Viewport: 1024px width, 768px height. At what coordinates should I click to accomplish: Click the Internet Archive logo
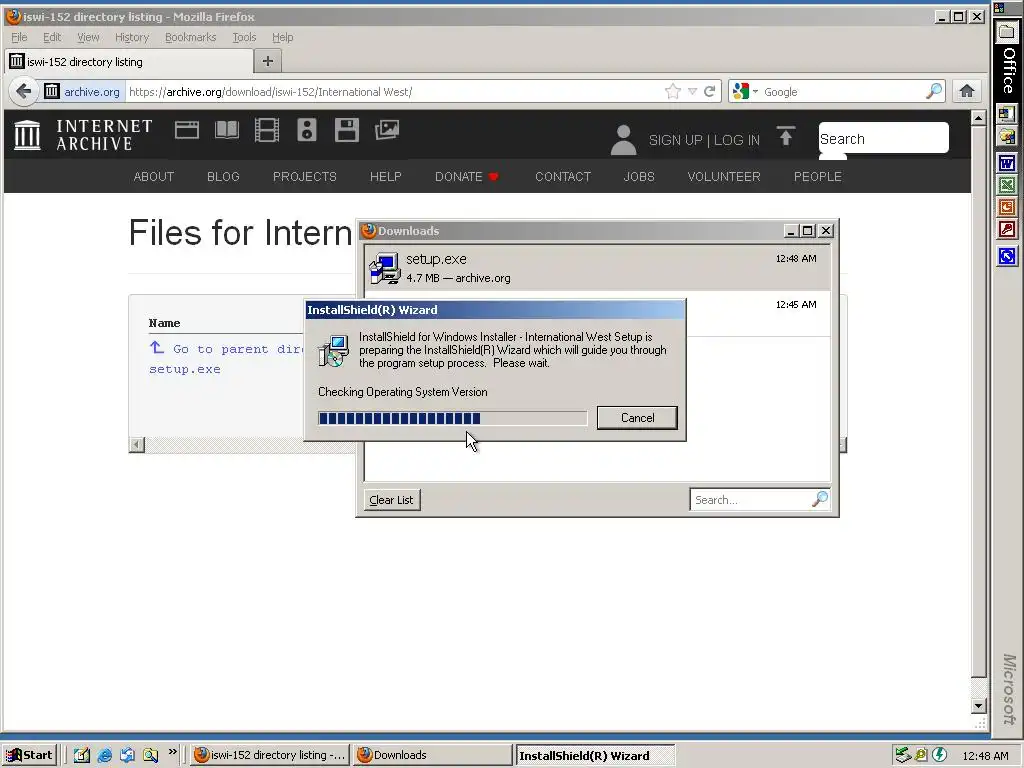click(x=83, y=135)
